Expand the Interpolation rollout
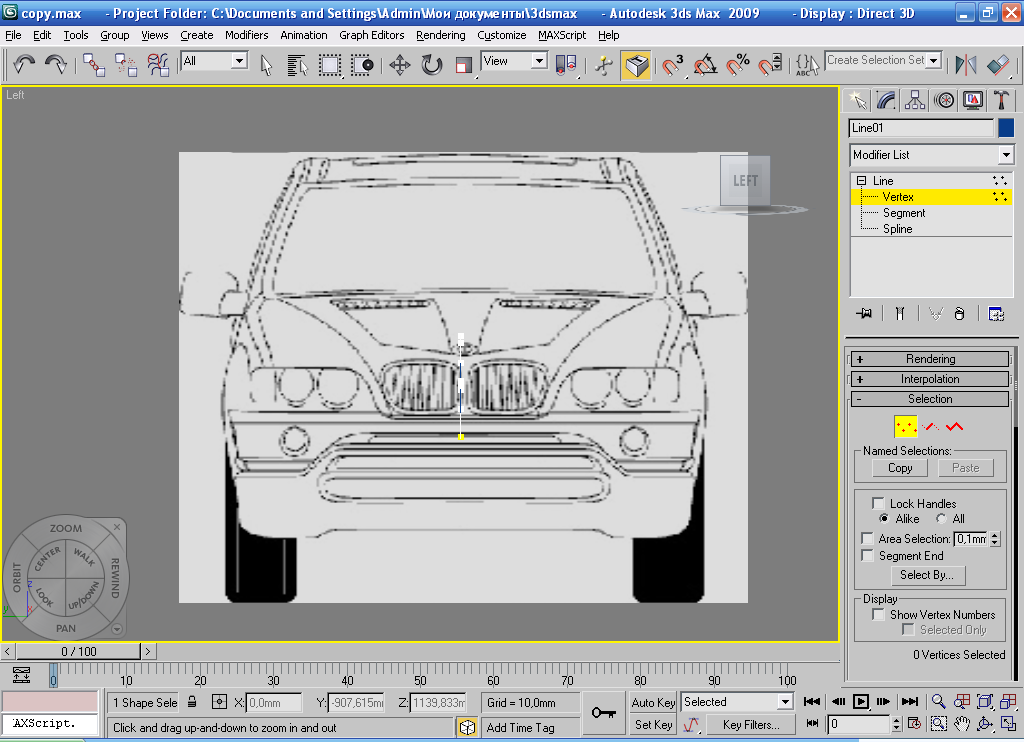This screenshot has width=1024, height=742. coord(930,379)
